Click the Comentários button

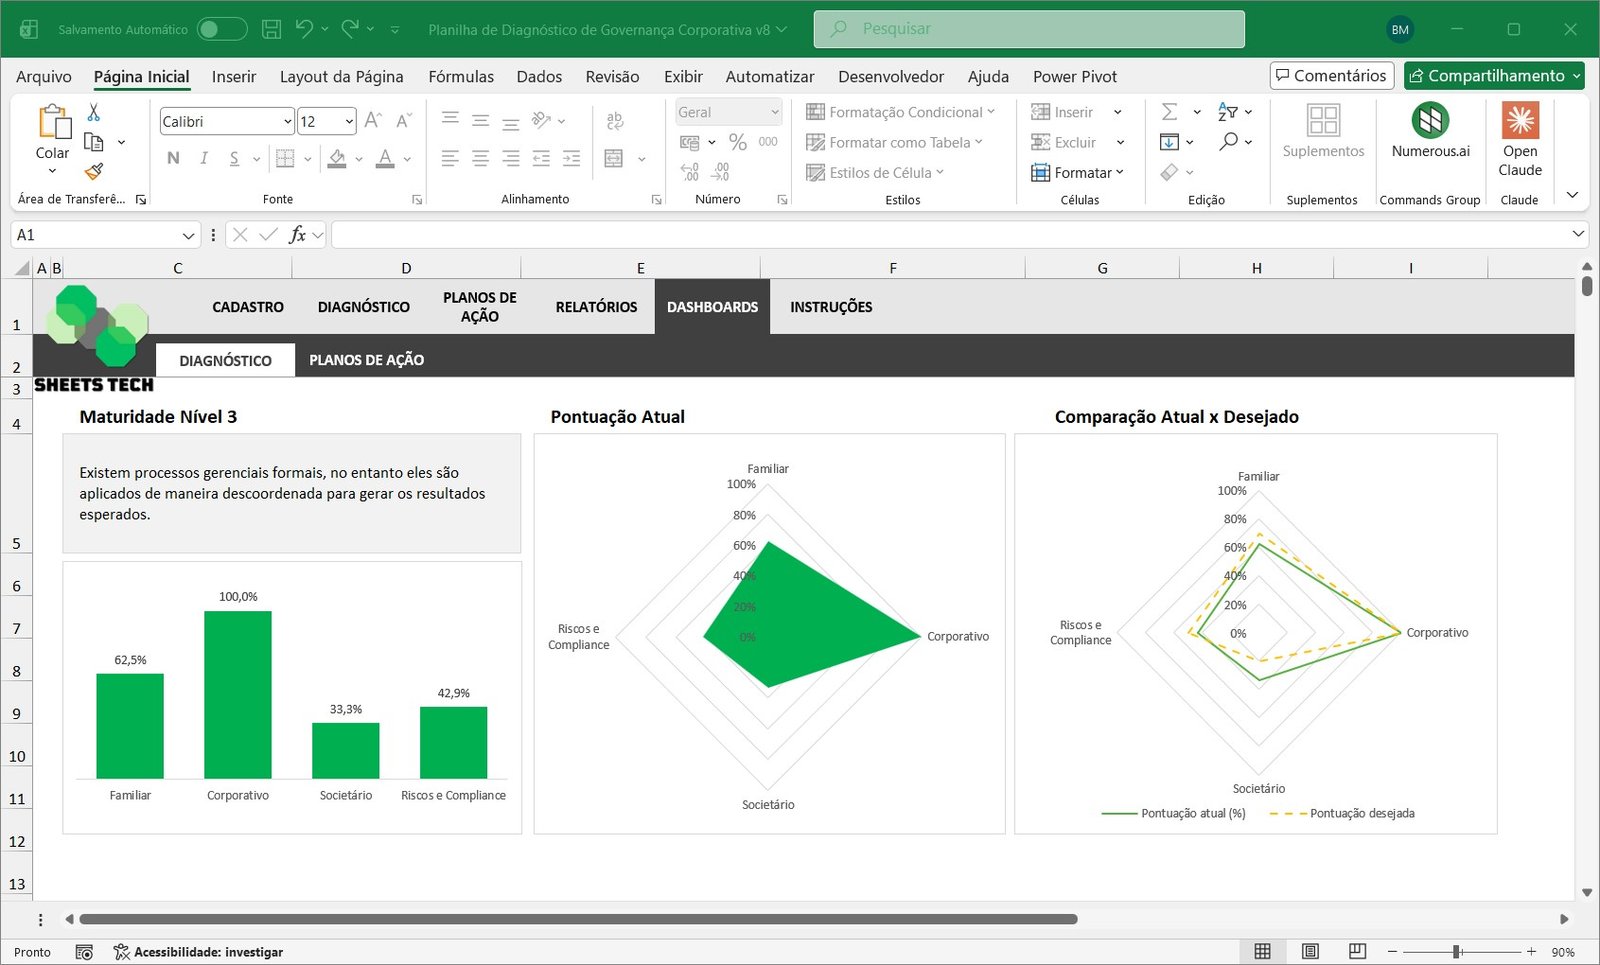tap(1331, 76)
